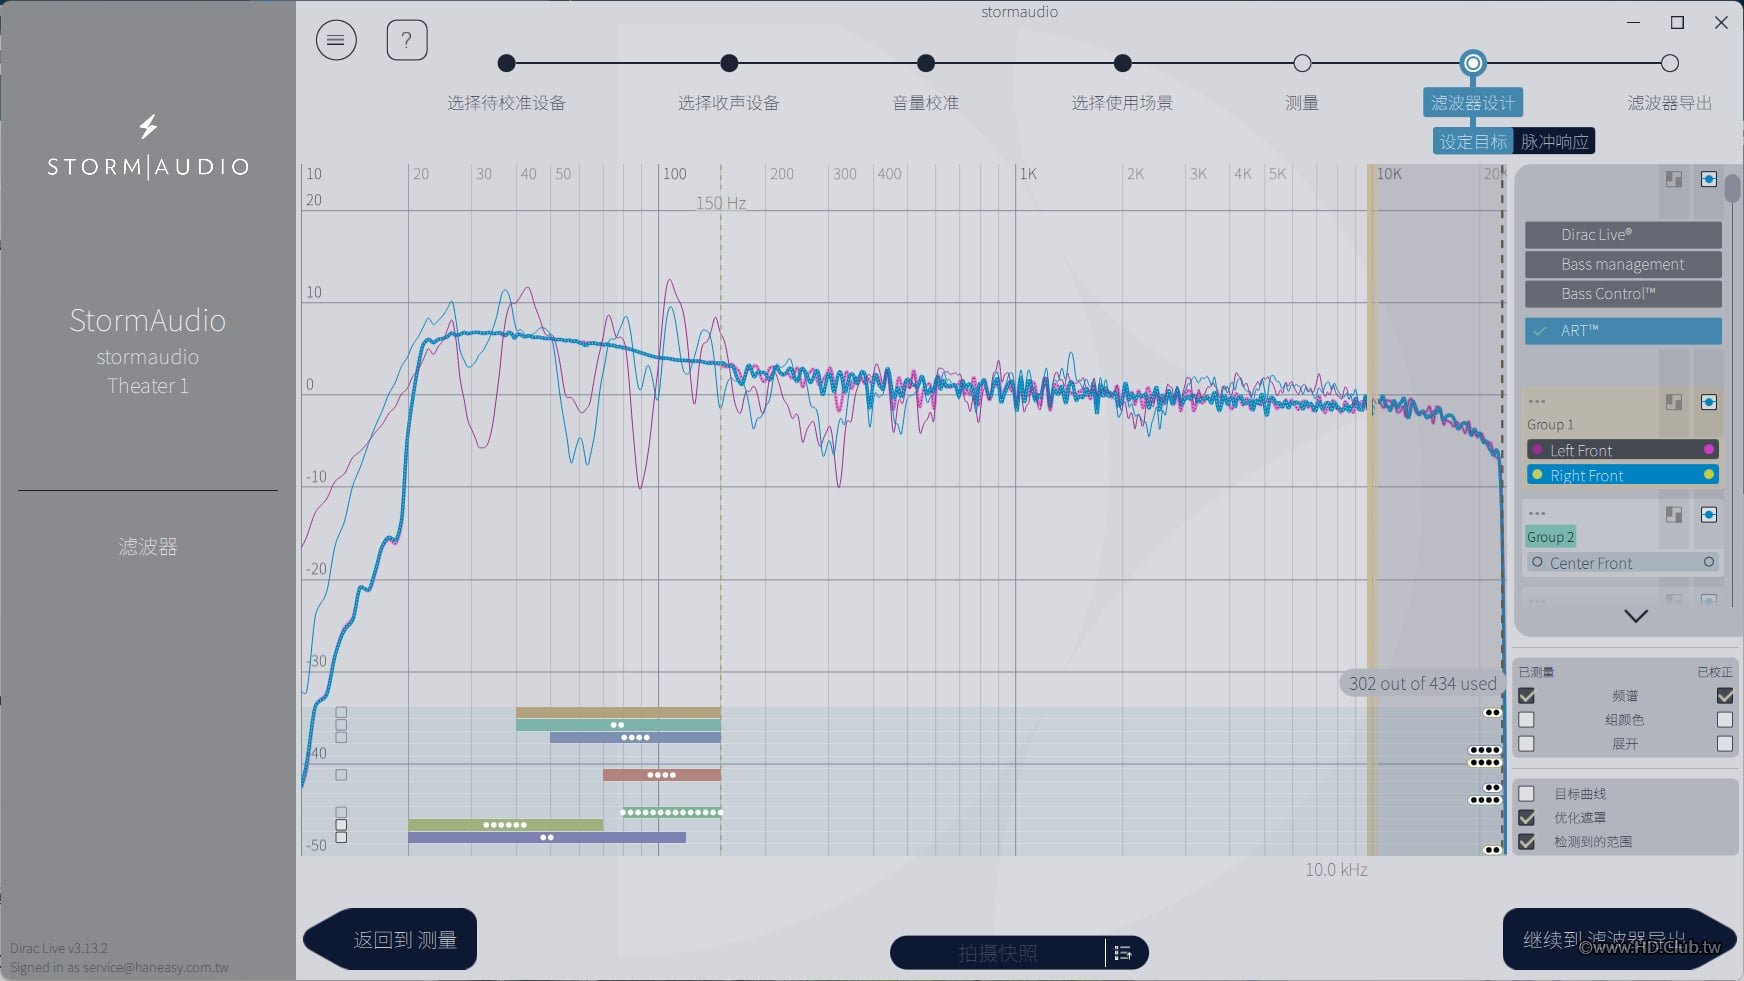
Task: Select Center Front channel
Action: point(1622,563)
